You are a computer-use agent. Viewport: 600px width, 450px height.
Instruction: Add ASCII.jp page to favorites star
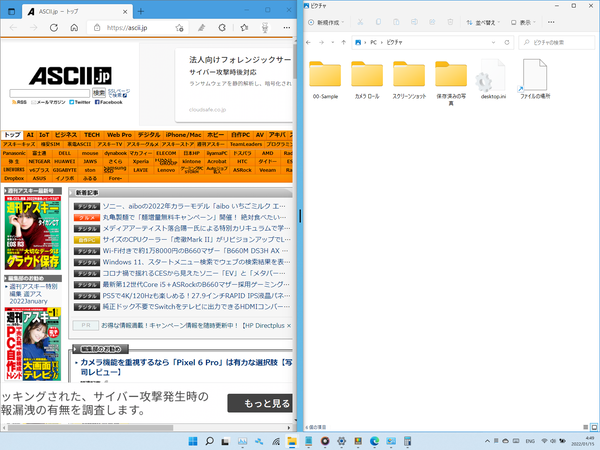[179, 28]
